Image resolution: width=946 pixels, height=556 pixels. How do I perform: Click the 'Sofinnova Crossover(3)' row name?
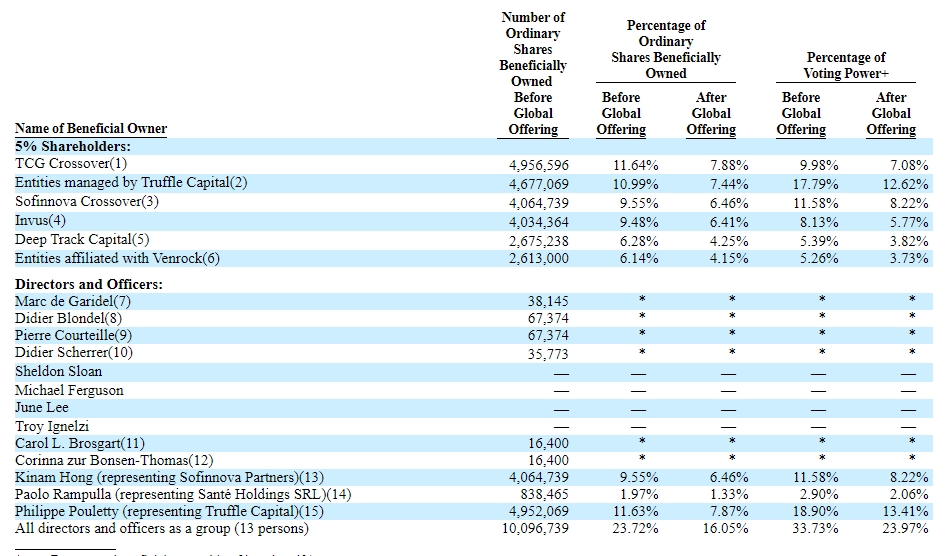coord(87,201)
